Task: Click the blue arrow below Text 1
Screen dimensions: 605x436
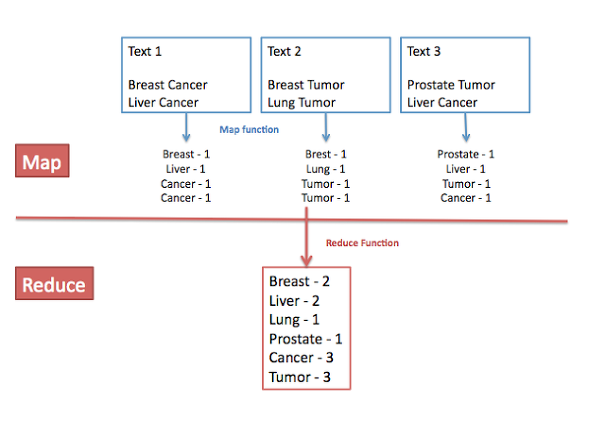Action: [x=186, y=127]
